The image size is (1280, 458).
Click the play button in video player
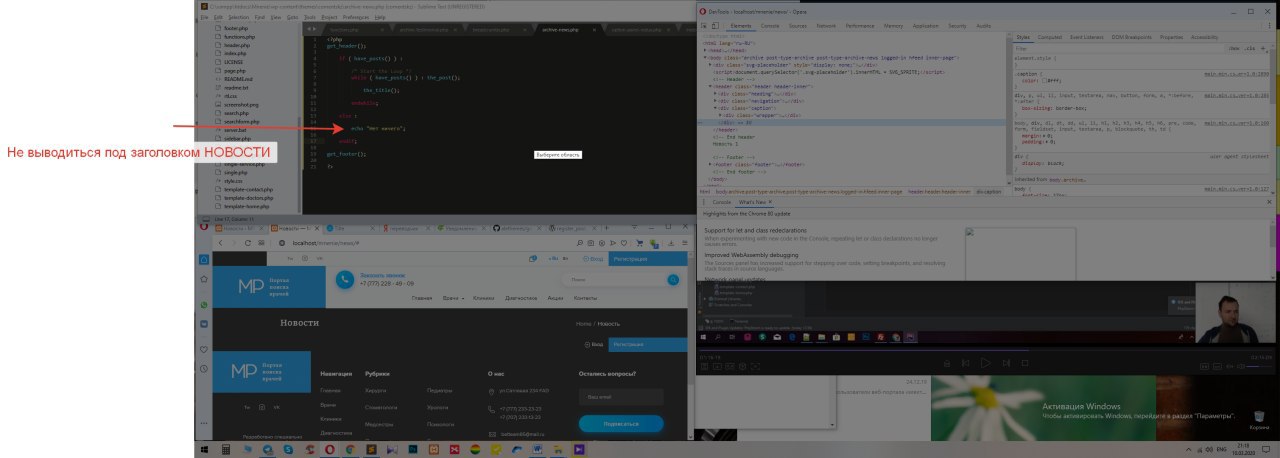pos(985,362)
